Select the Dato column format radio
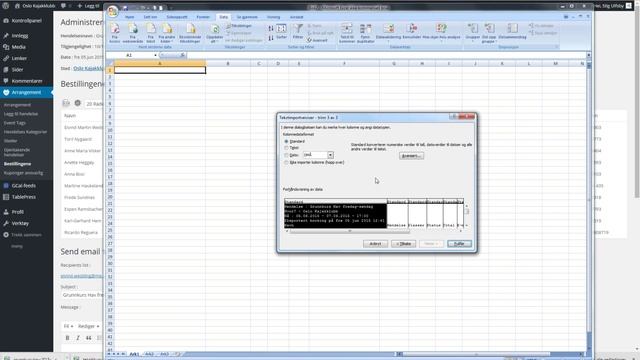The height and width of the screenshot is (360, 640). 286,155
